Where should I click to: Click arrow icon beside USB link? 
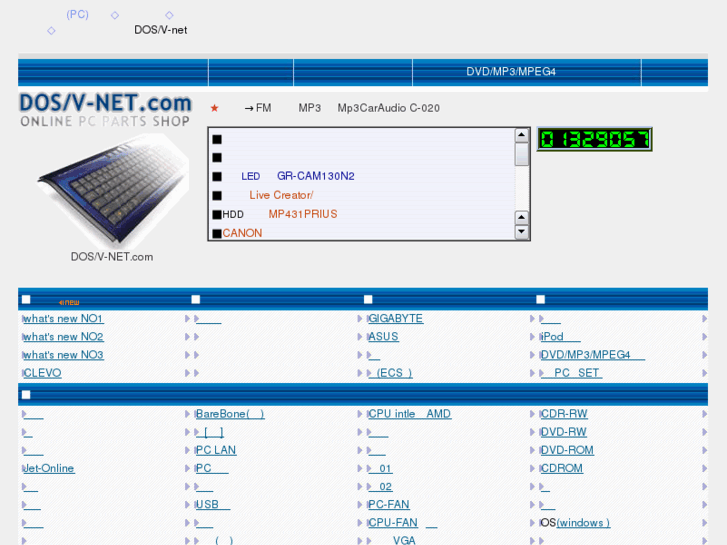(x=187, y=504)
